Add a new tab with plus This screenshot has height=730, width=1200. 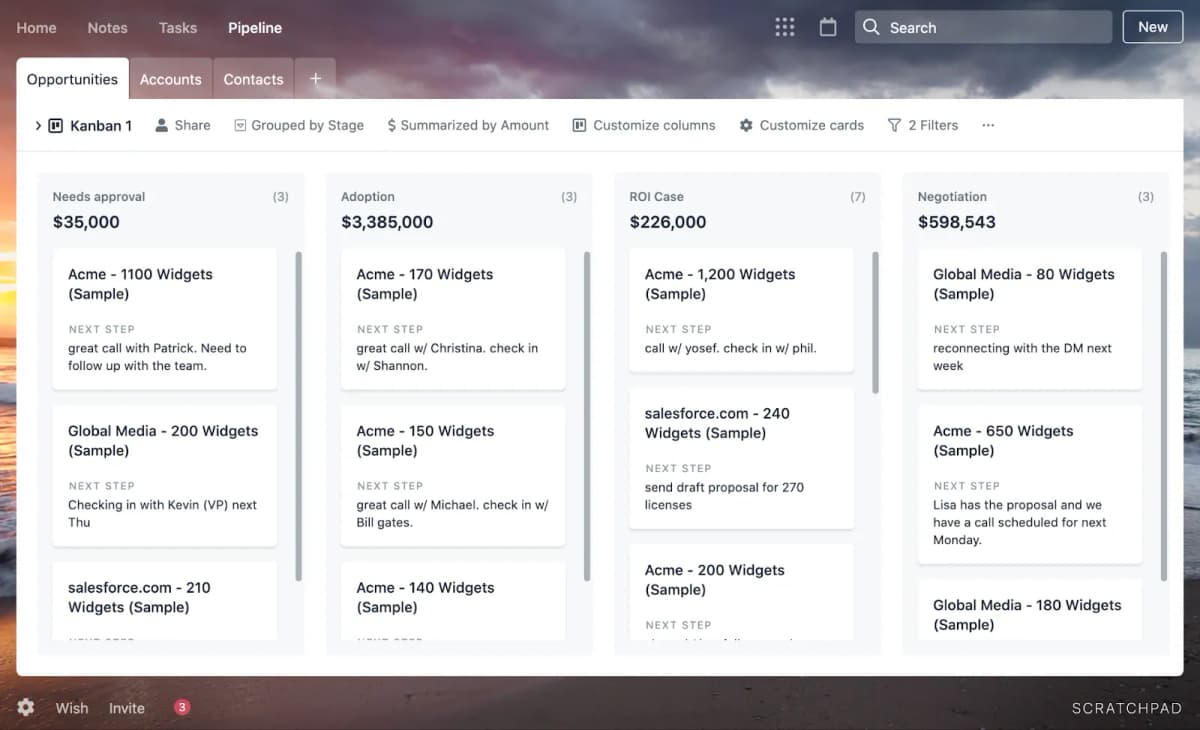click(315, 79)
